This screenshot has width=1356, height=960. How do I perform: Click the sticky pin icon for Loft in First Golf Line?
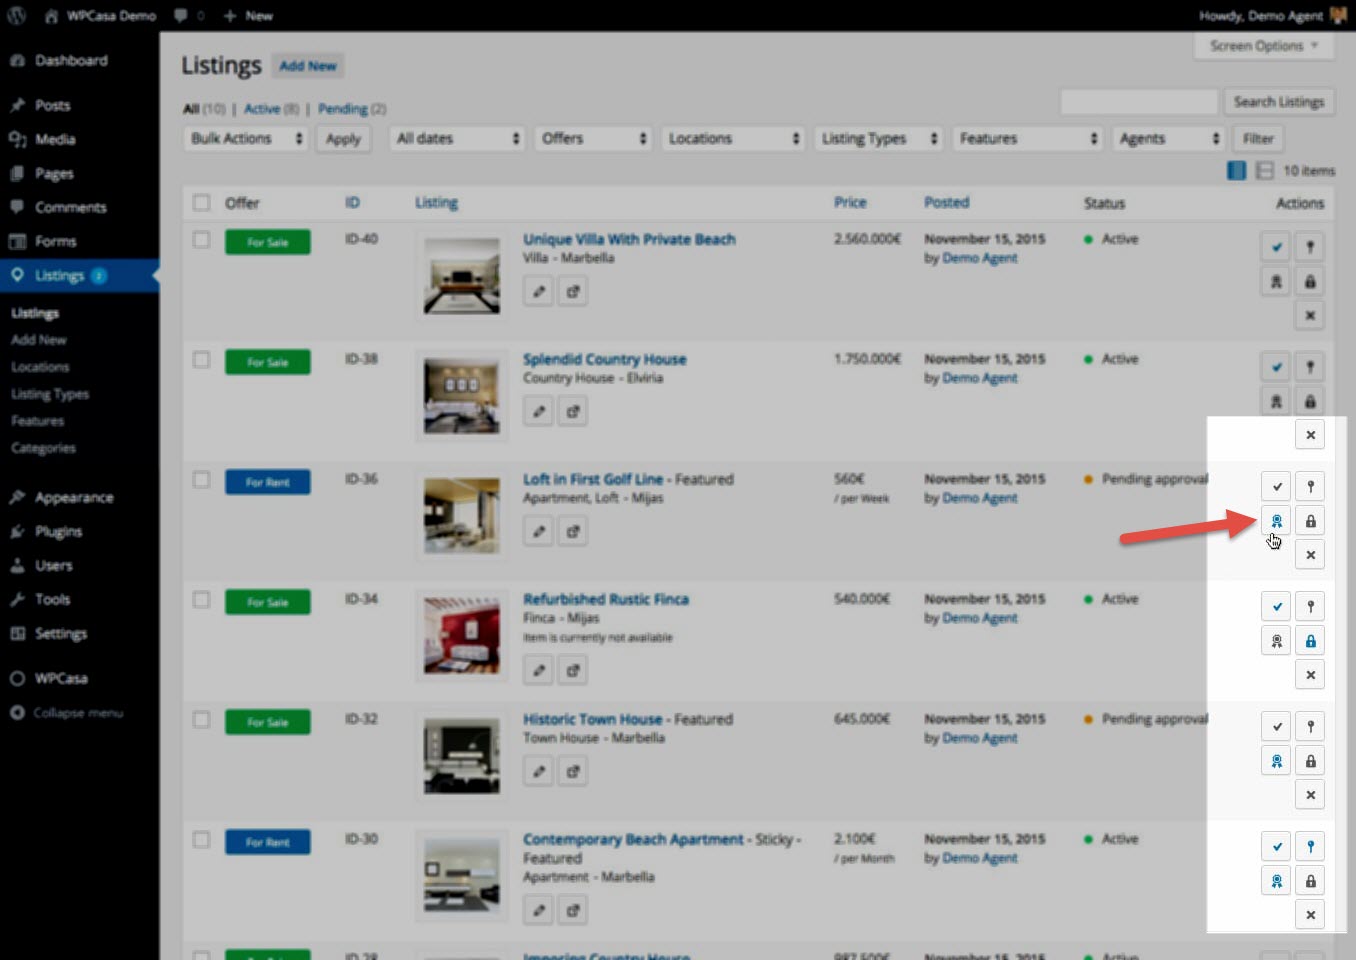(x=1310, y=486)
